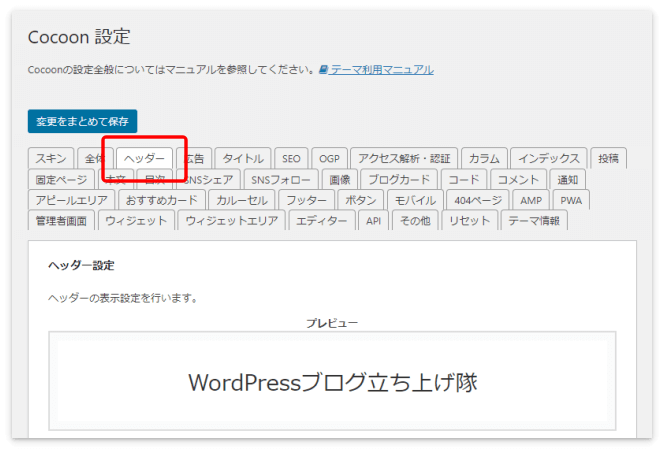Select the 投稿 tab
The width and height of the screenshot is (664, 451).
coord(609,158)
